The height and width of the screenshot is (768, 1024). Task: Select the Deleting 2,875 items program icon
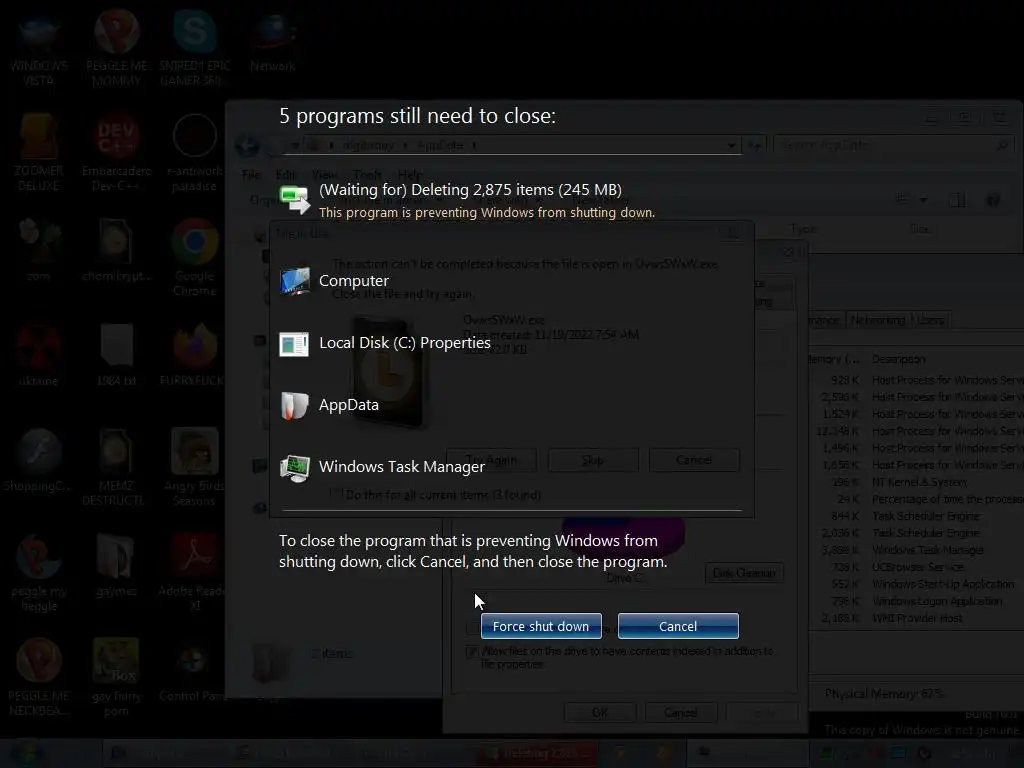pyautogui.click(x=295, y=199)
